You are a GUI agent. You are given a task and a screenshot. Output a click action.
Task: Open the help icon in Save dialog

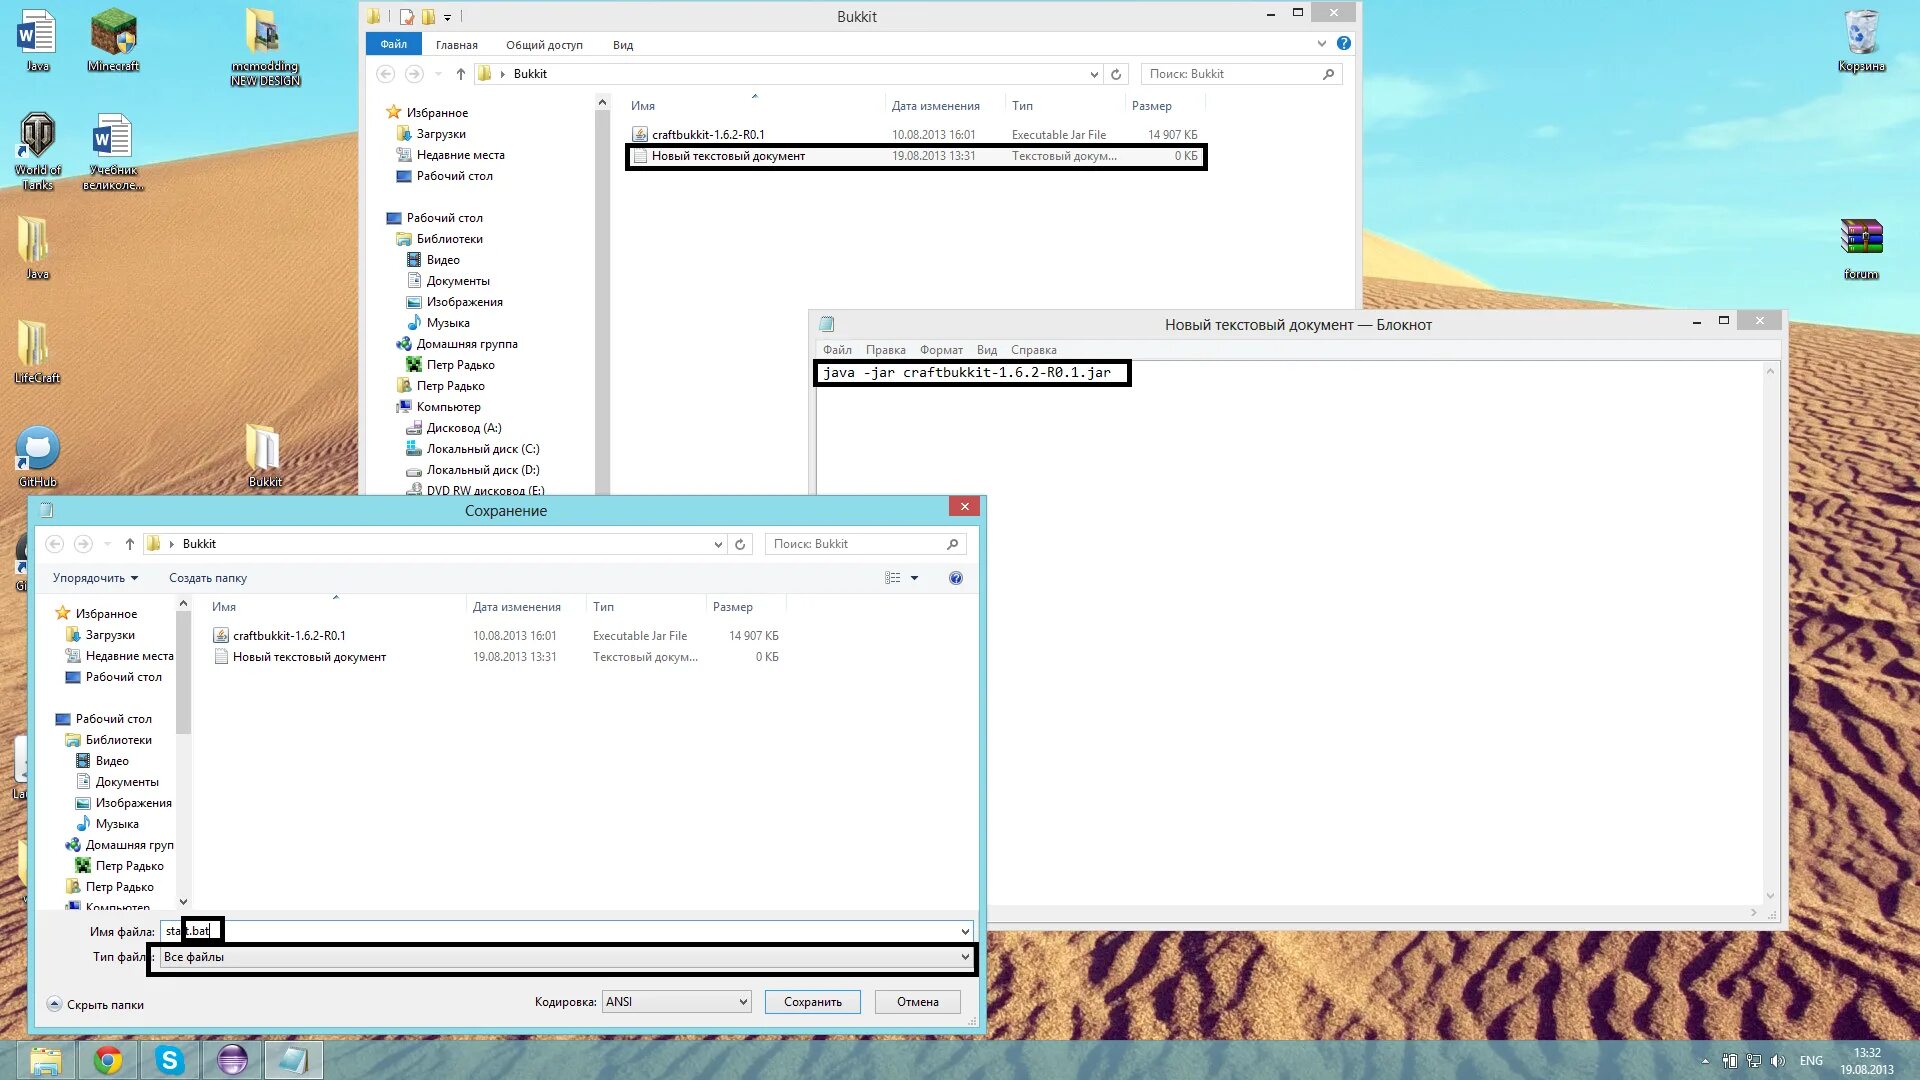956,578
